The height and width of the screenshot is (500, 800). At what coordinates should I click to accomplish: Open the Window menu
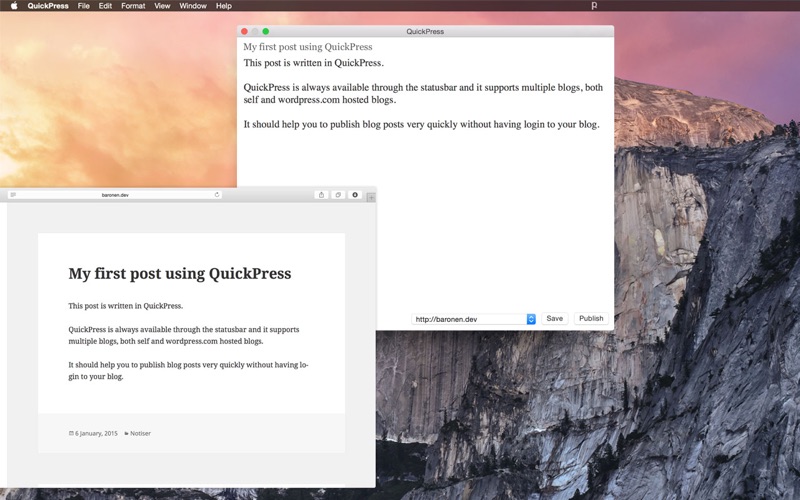pyautogui.click(x=193, y=6)
